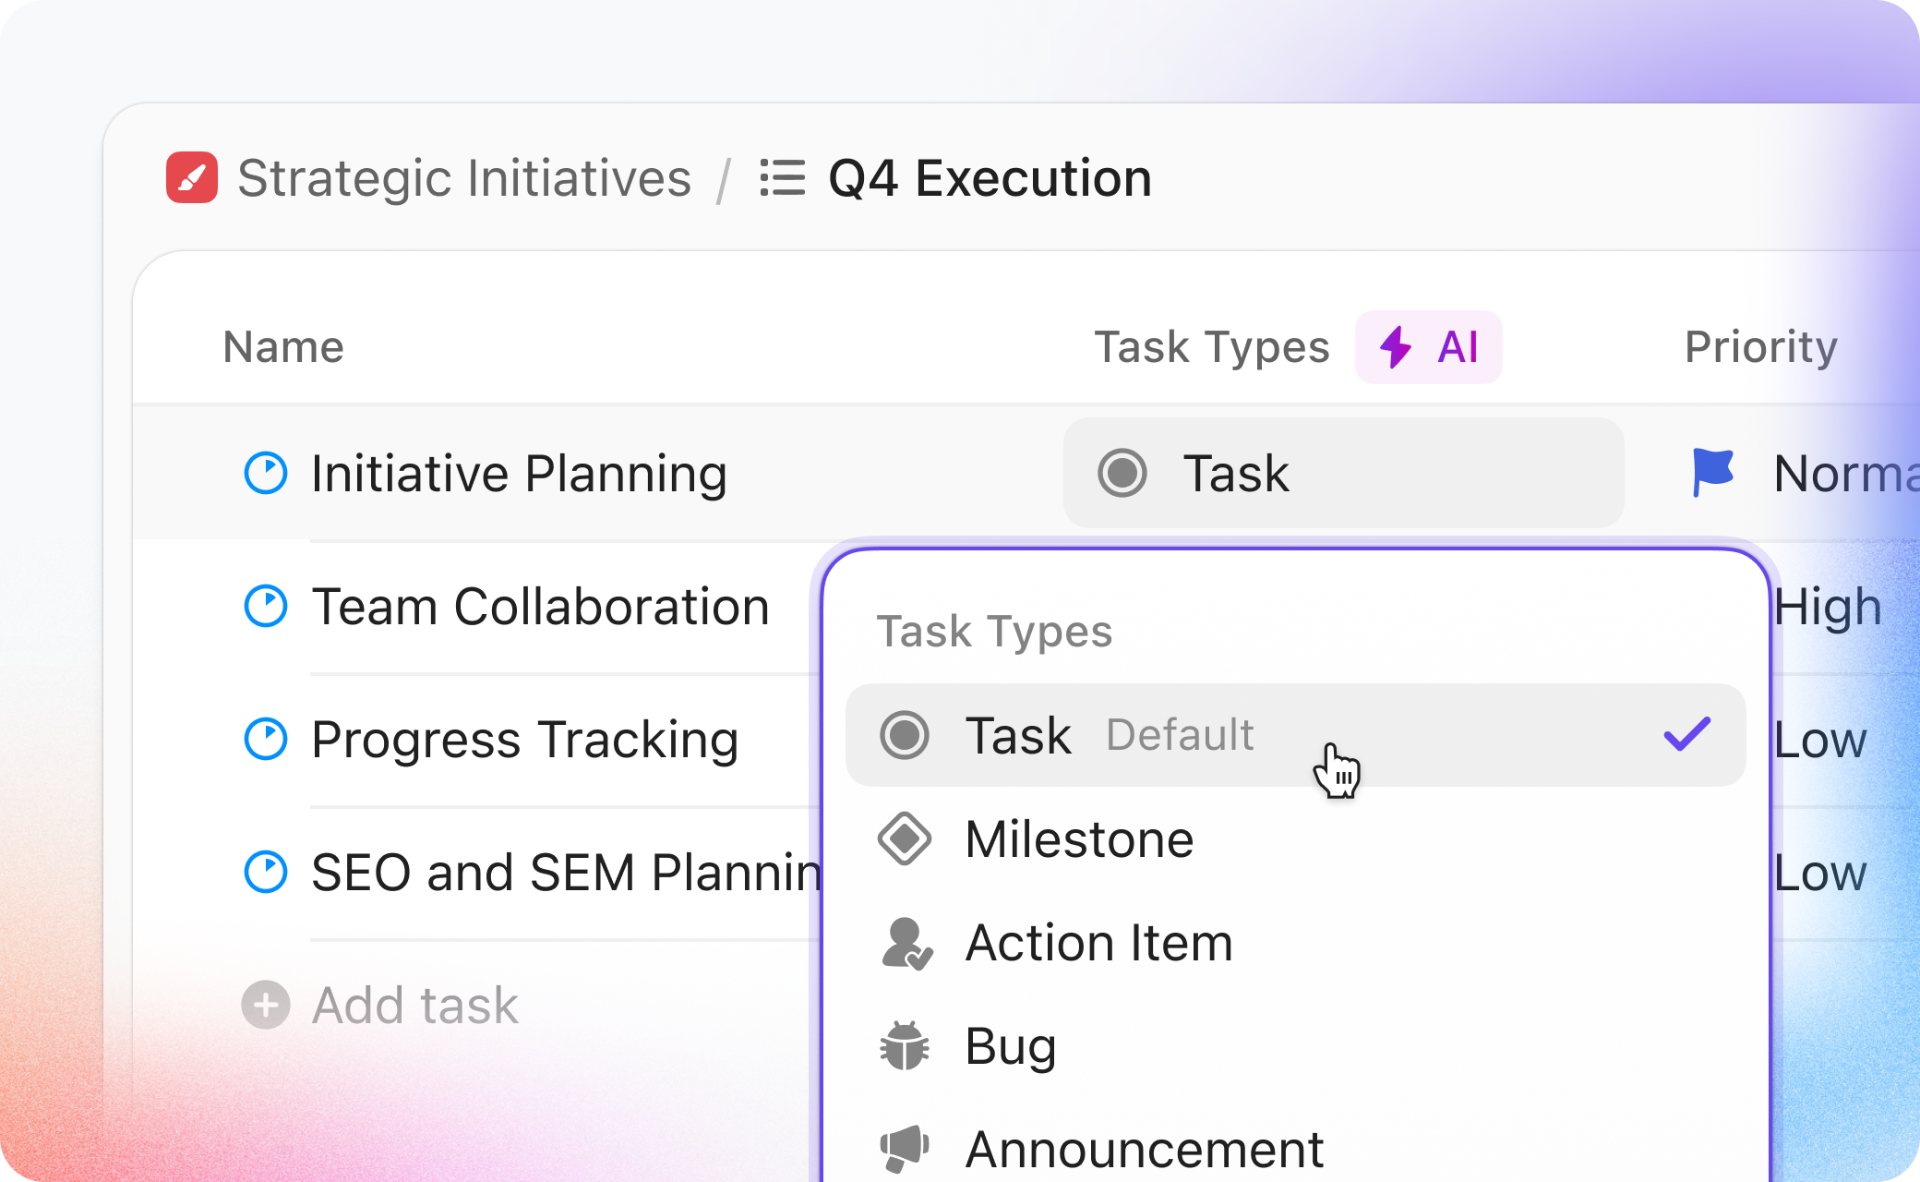Toggle status circle for Progress Tracking
The width and height of the screenshot is (1920, 1182).
(x=266, y=739)
